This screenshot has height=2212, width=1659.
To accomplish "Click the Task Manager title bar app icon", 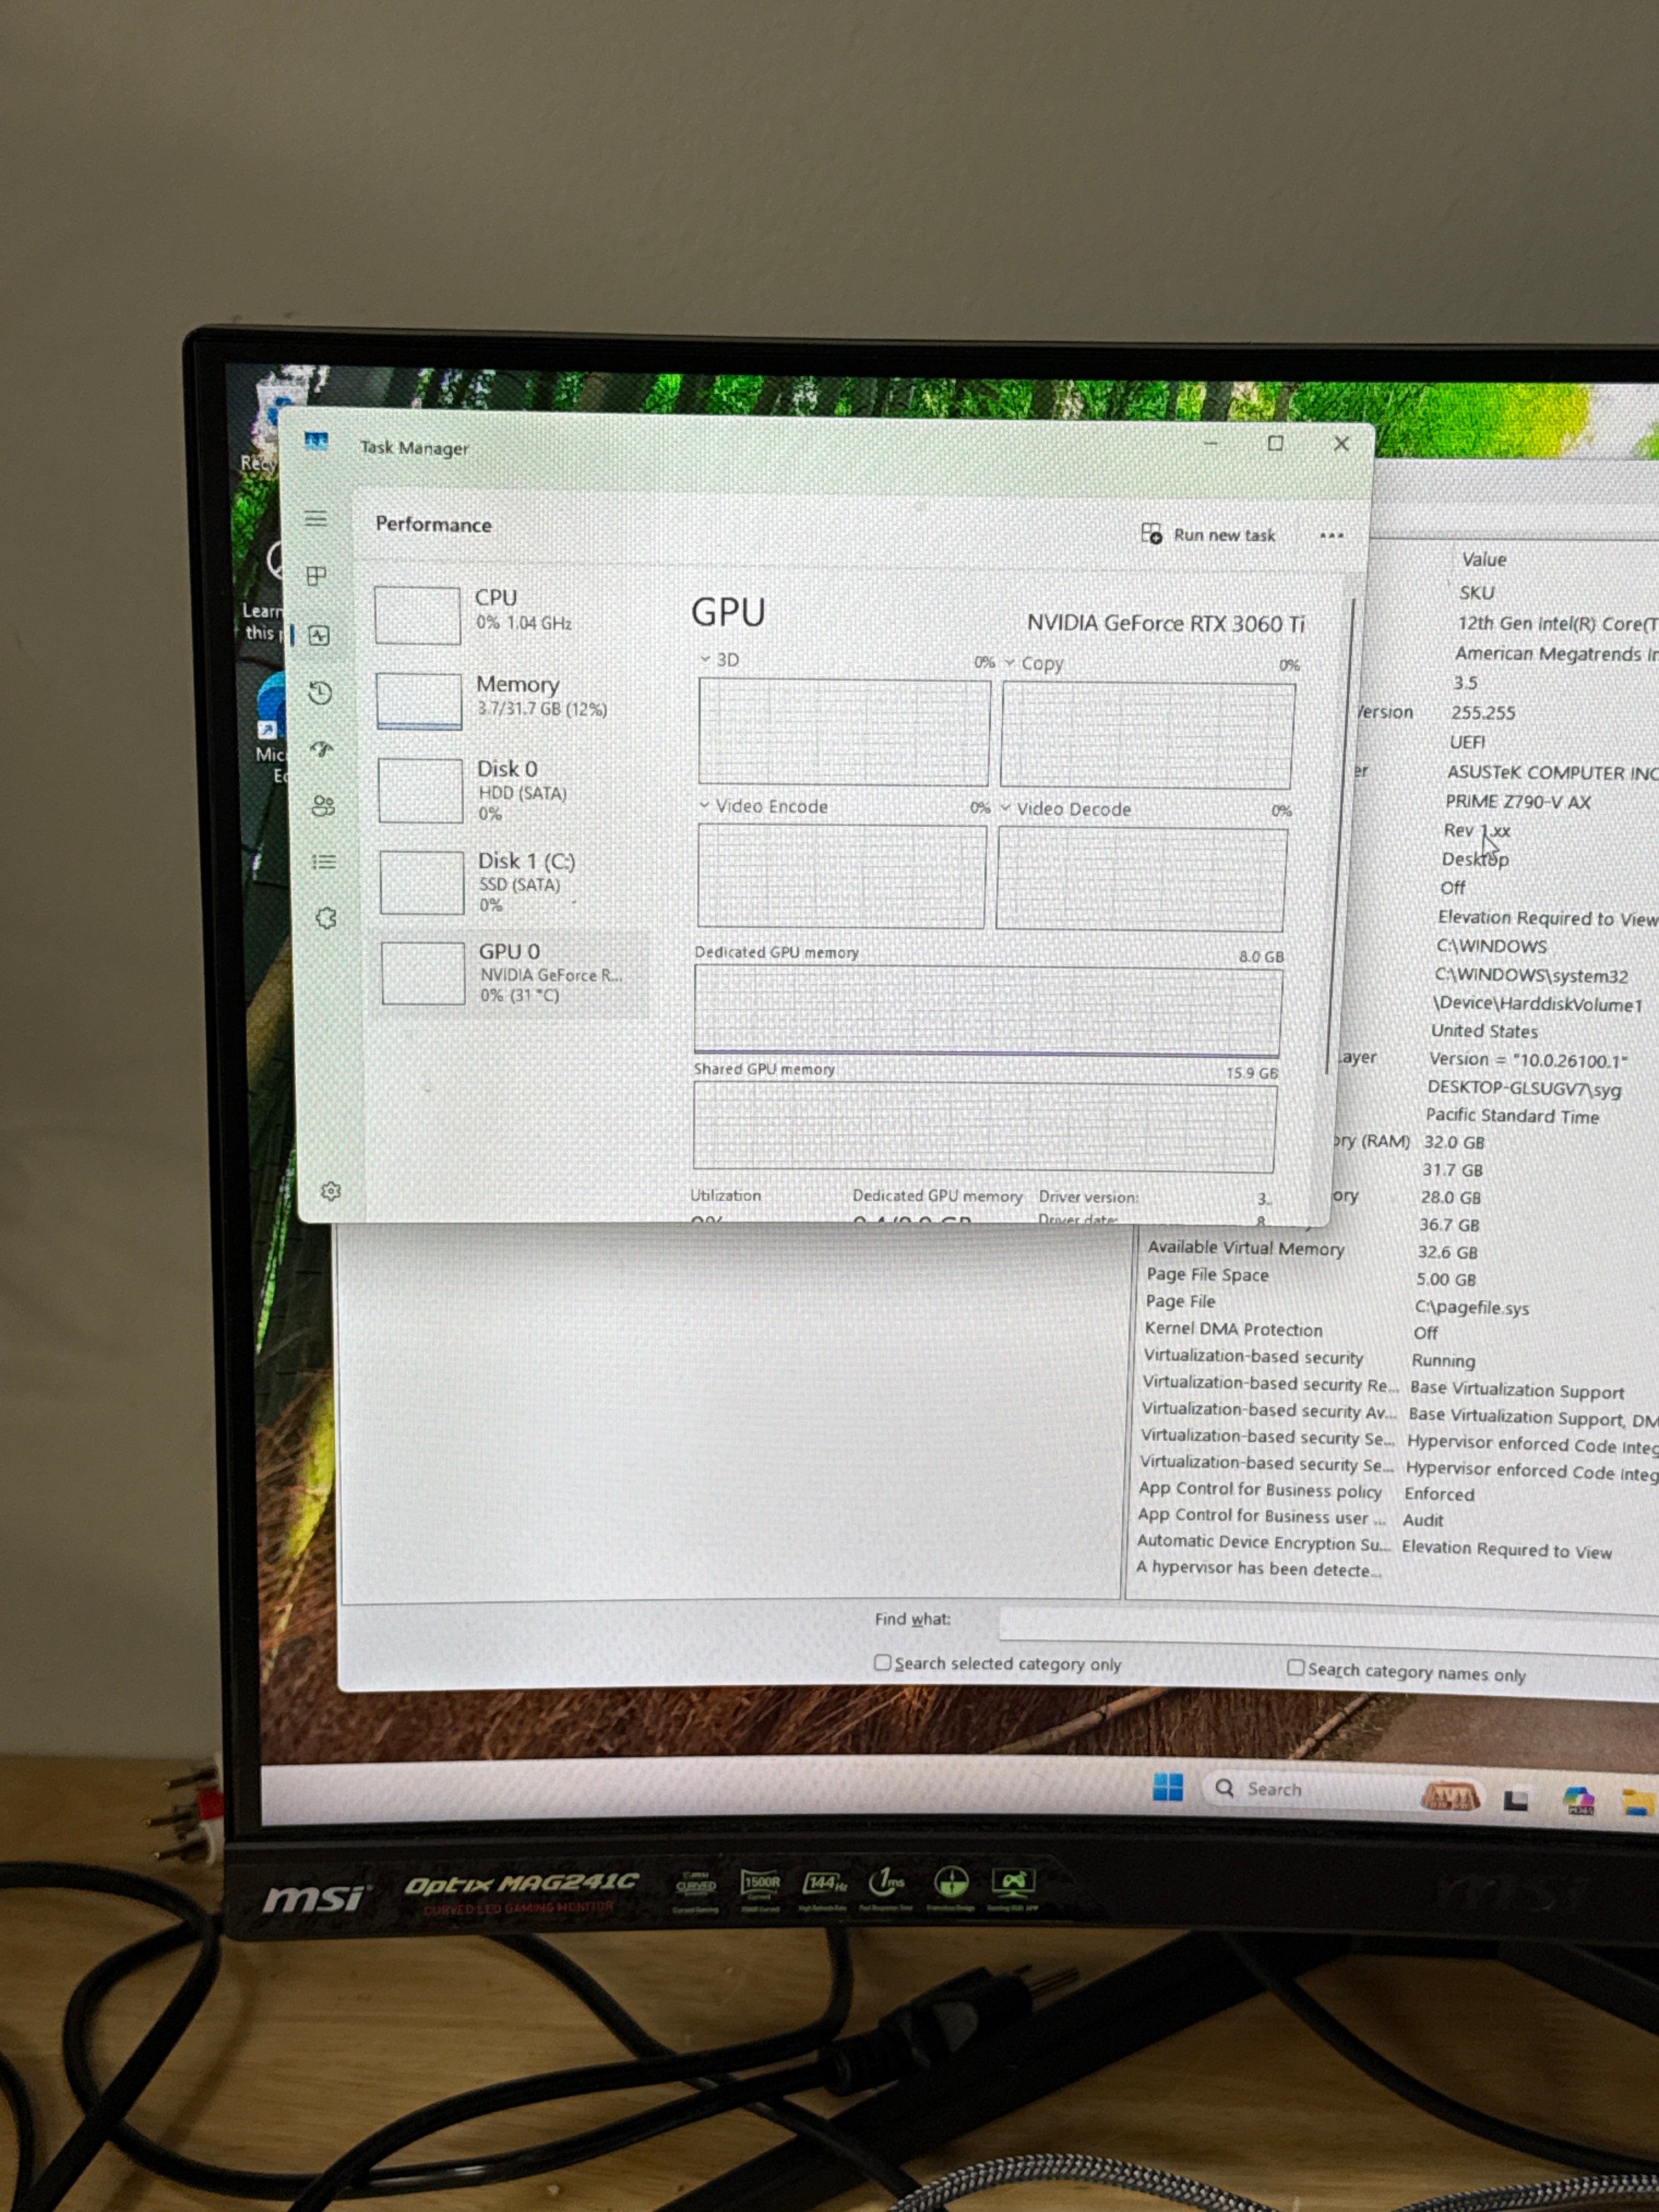I will pos(317,441).
